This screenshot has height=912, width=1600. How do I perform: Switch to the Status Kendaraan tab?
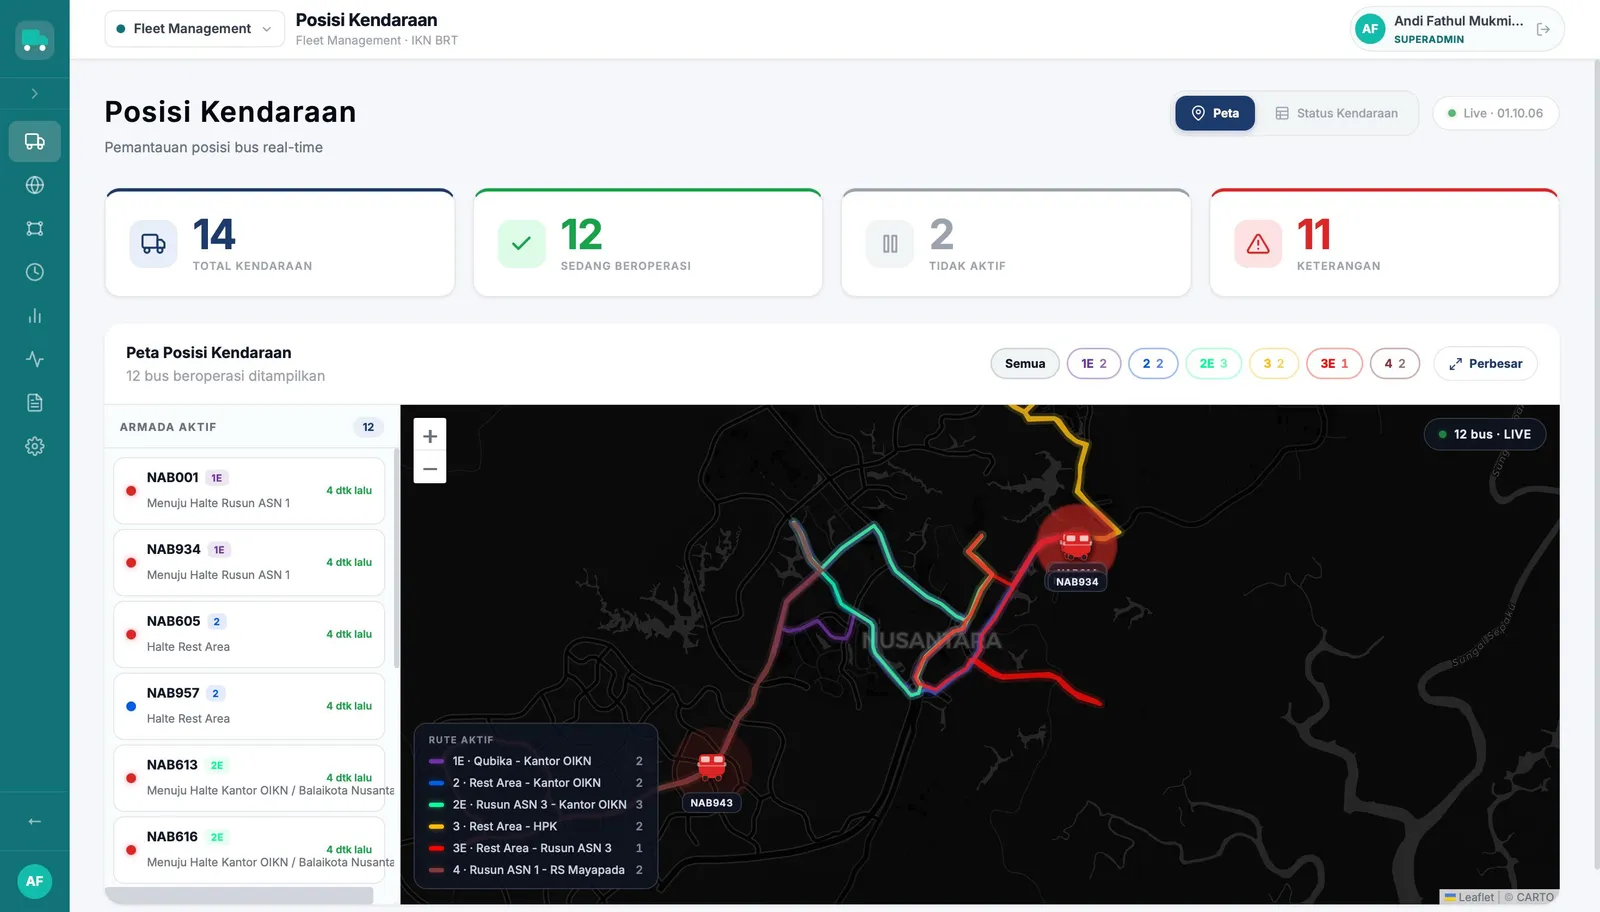1337,113
